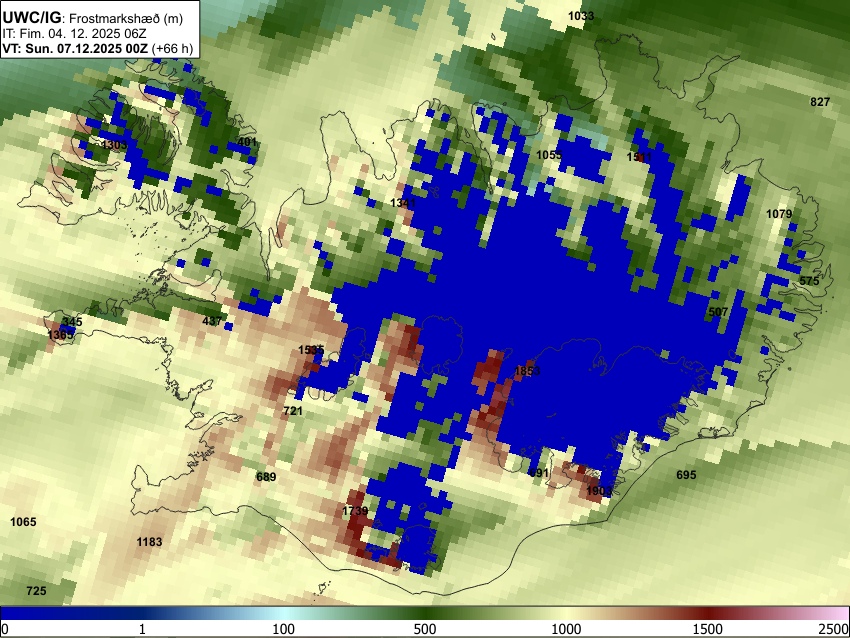
Task: Click the 1341 value label
Action: click(x=403, y=203)
